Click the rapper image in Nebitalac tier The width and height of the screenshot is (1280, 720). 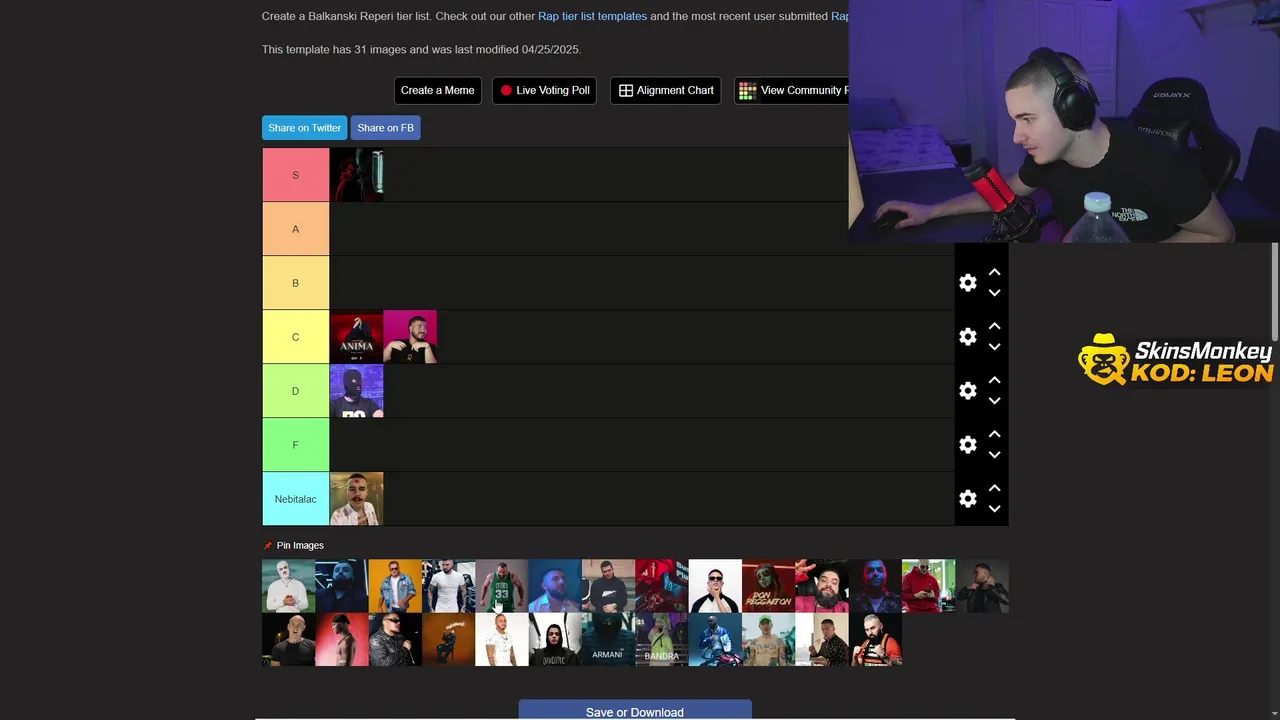(x=357, y=499)
